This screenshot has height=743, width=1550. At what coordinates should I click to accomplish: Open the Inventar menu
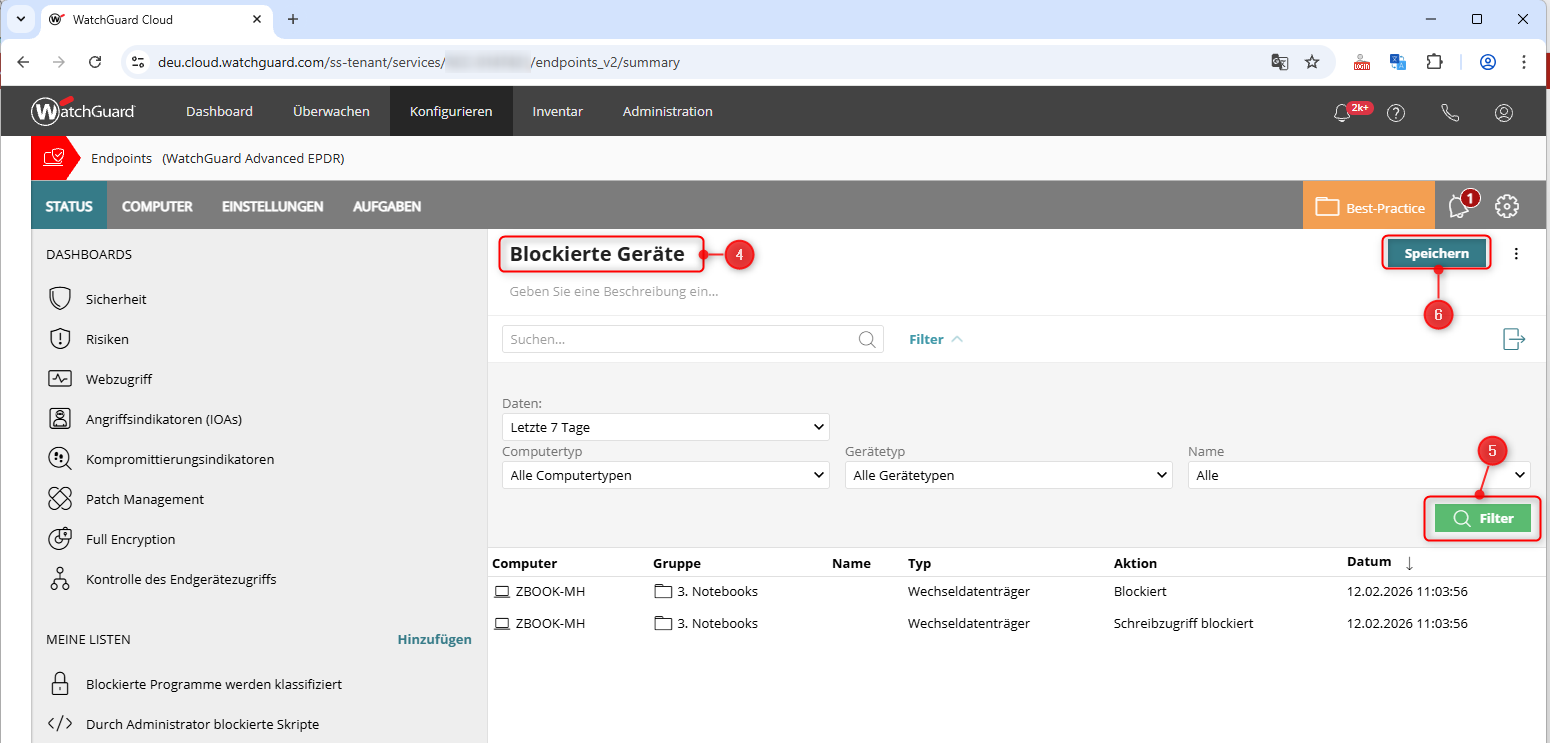pos(557,112)
